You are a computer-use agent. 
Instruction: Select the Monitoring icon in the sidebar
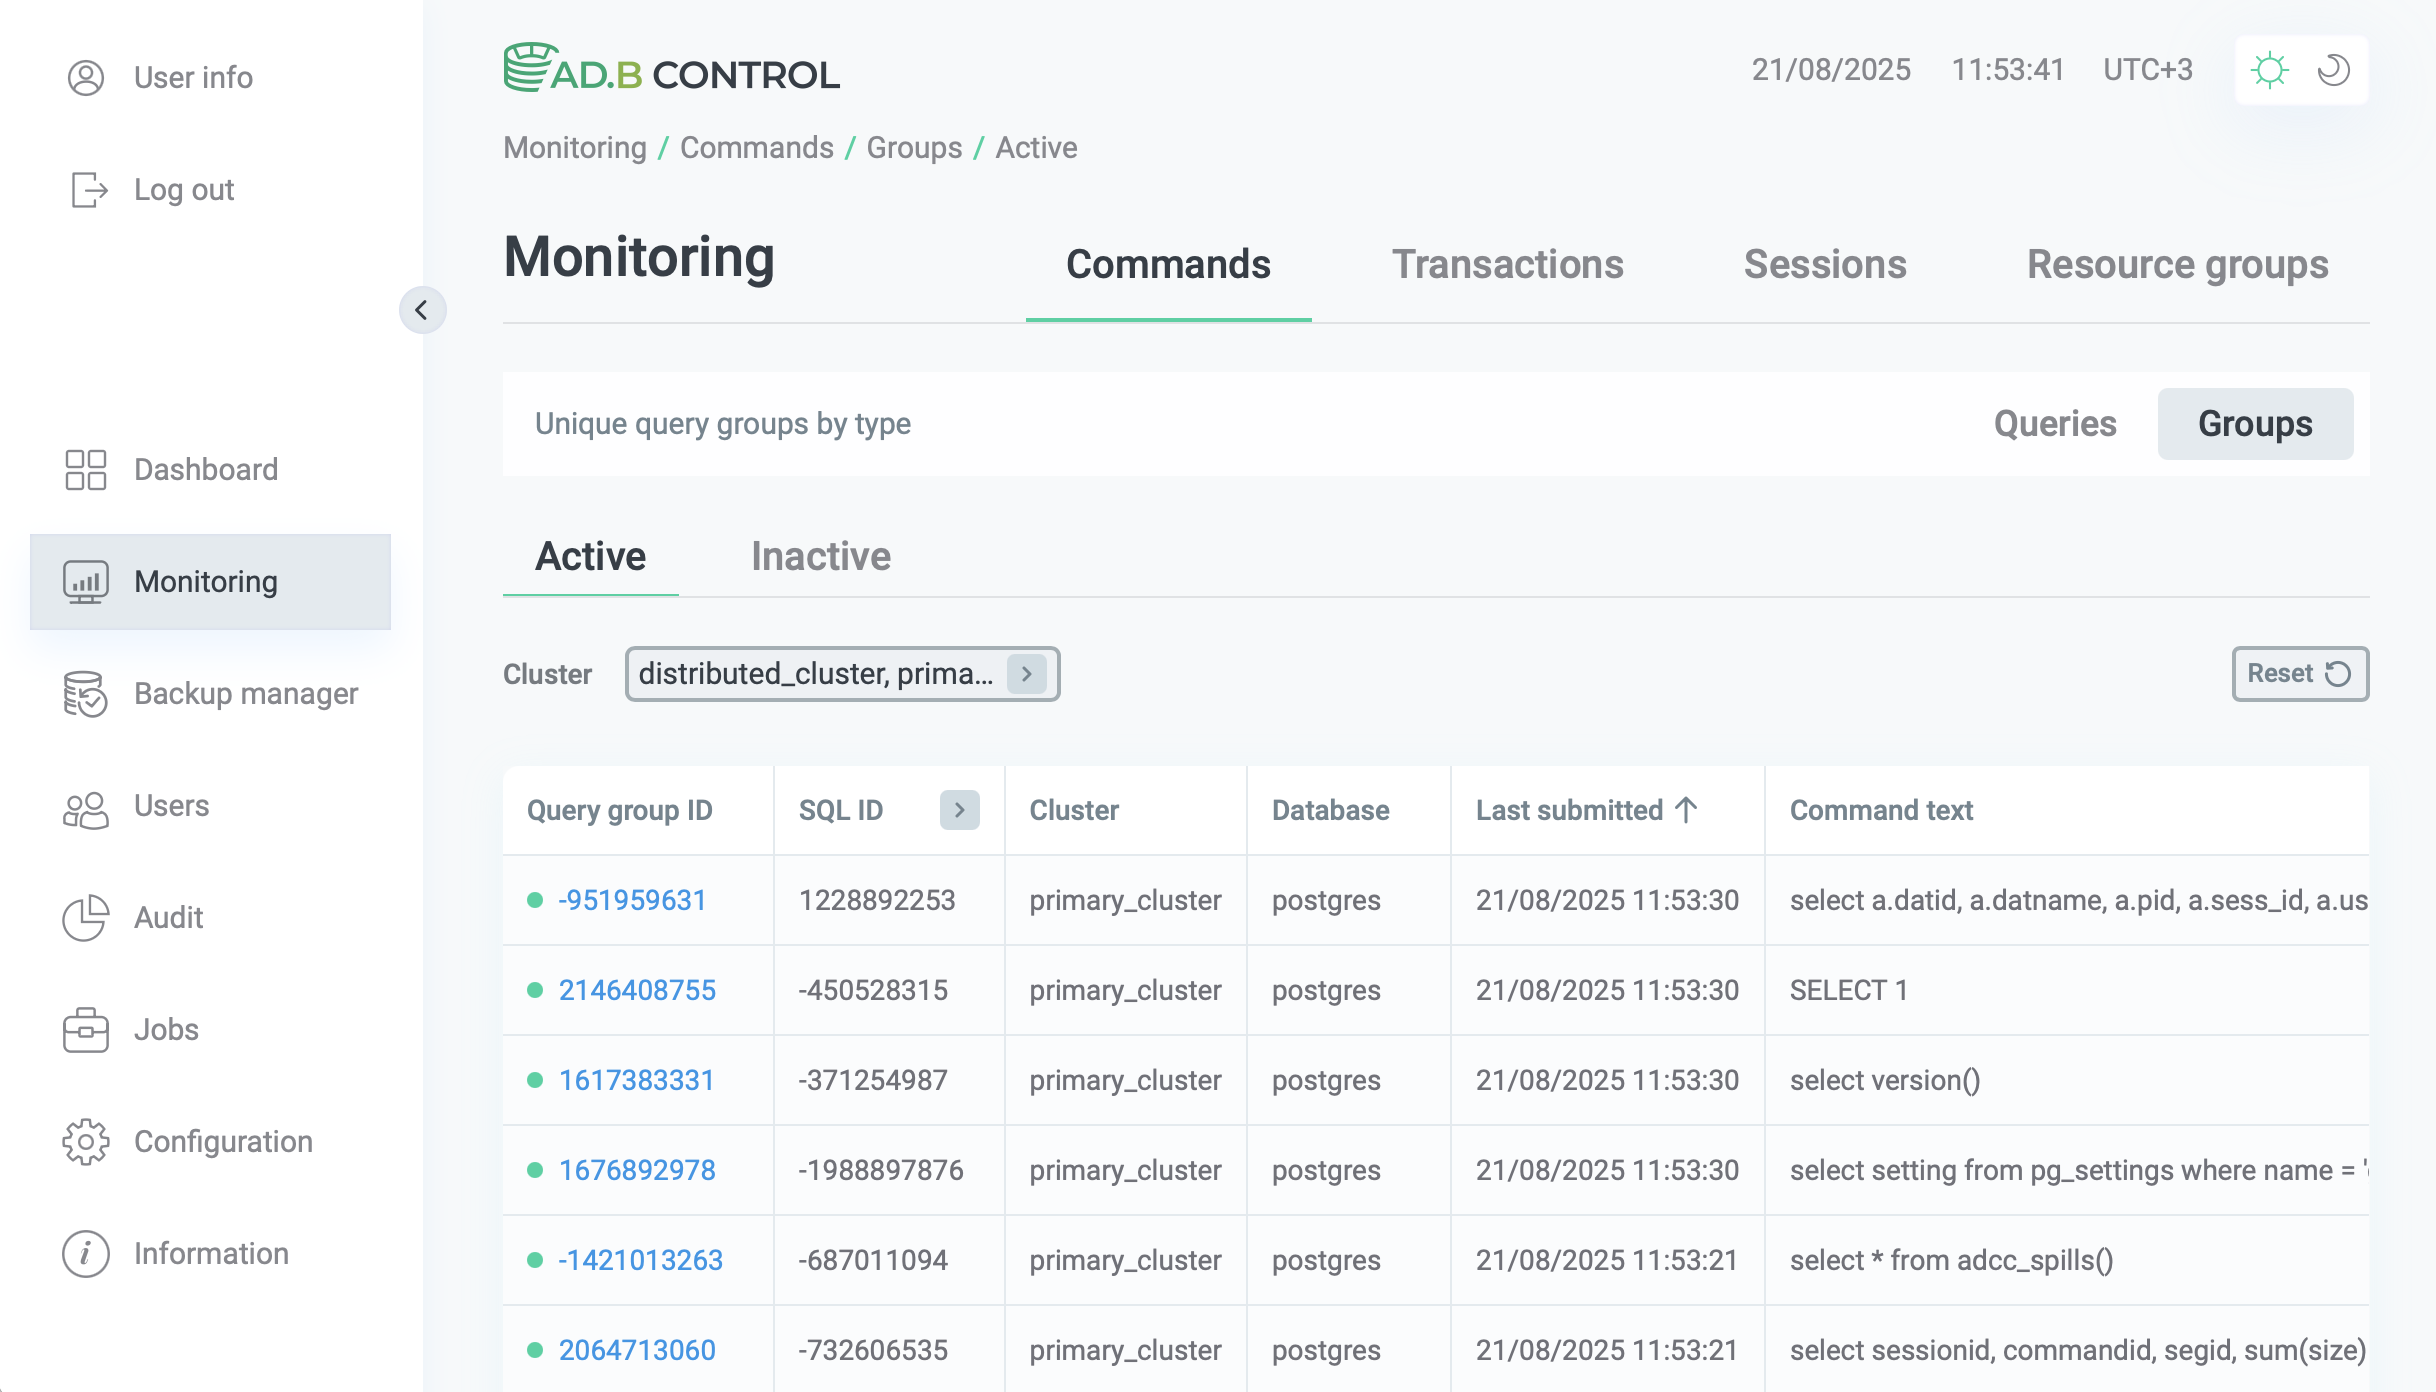(x=85, y=582)
